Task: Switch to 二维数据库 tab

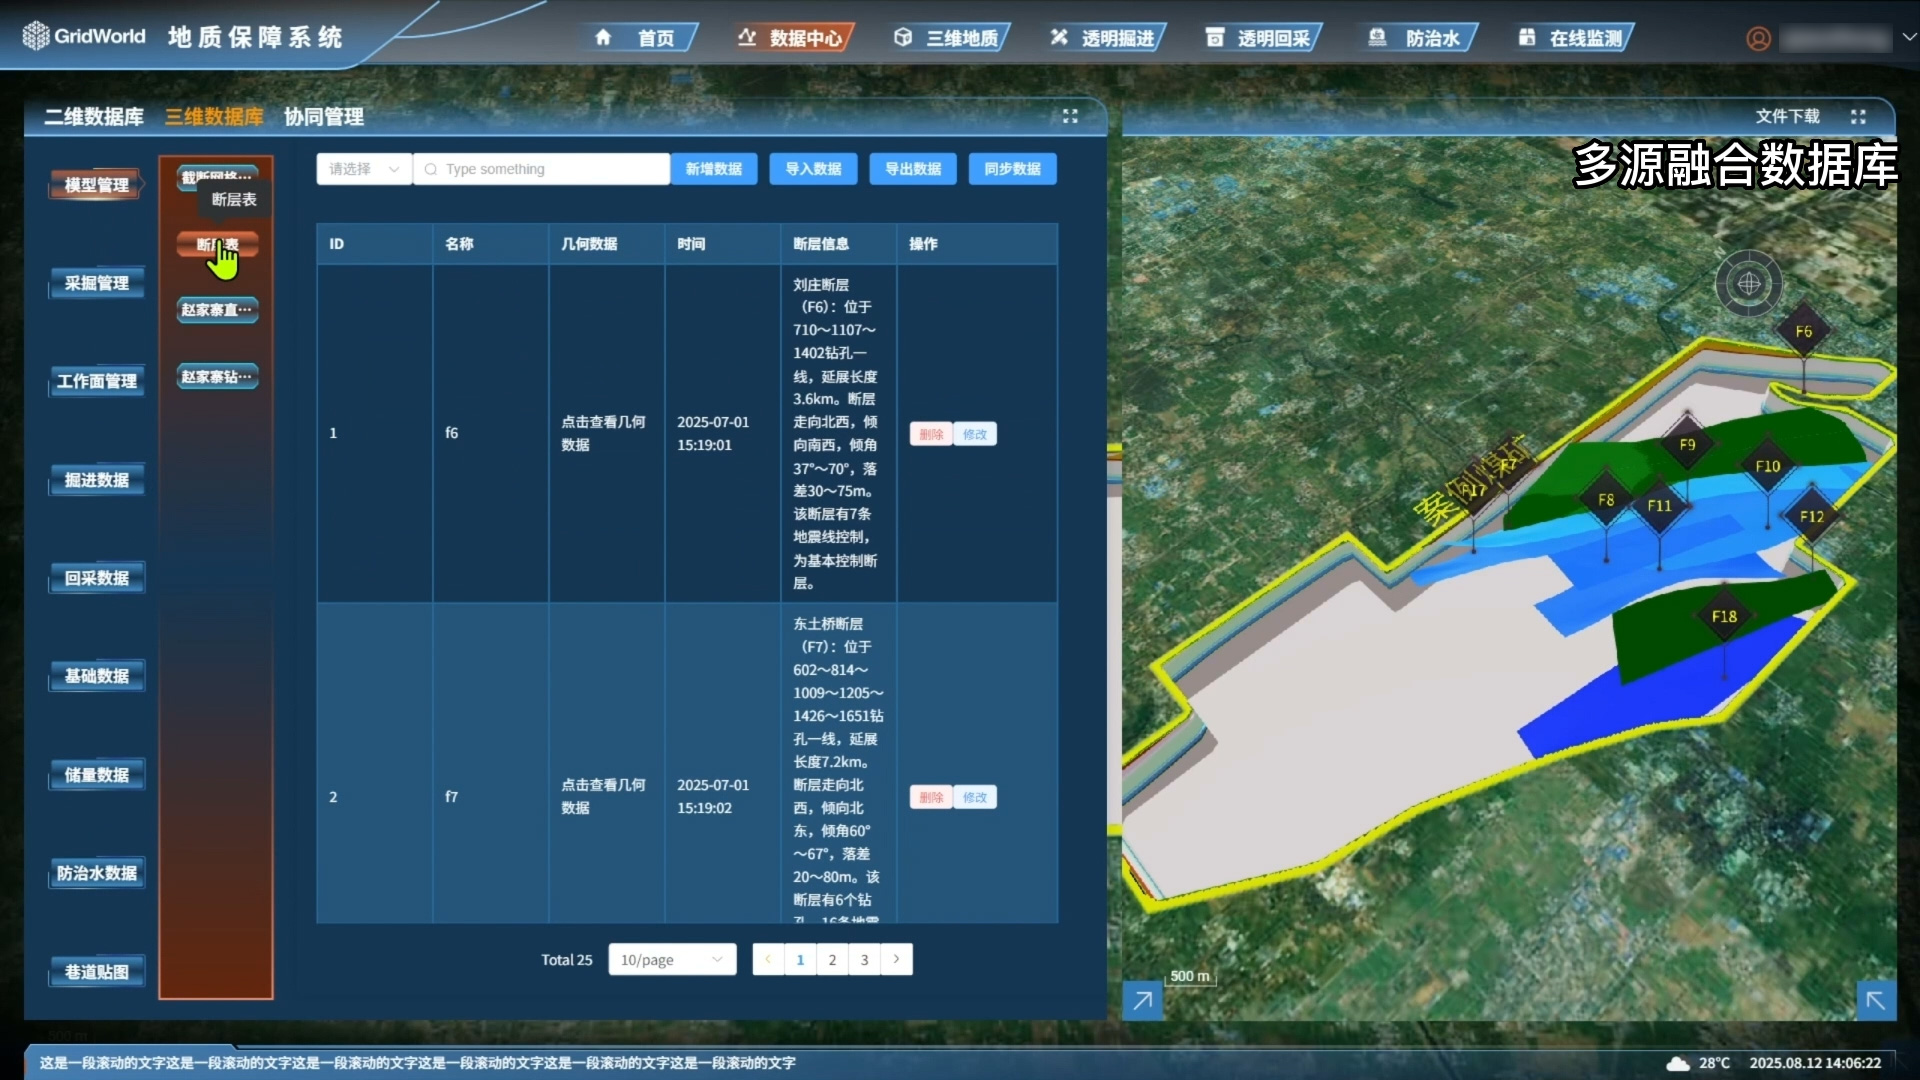Action: (x=94, y=117)
